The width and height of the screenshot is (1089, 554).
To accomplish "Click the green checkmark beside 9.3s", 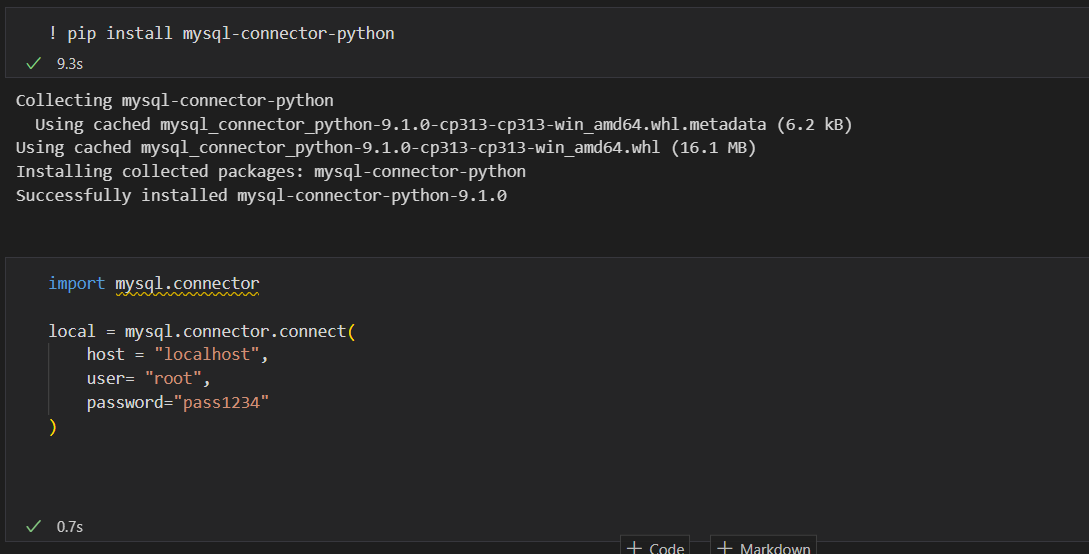I will (33, 64).
